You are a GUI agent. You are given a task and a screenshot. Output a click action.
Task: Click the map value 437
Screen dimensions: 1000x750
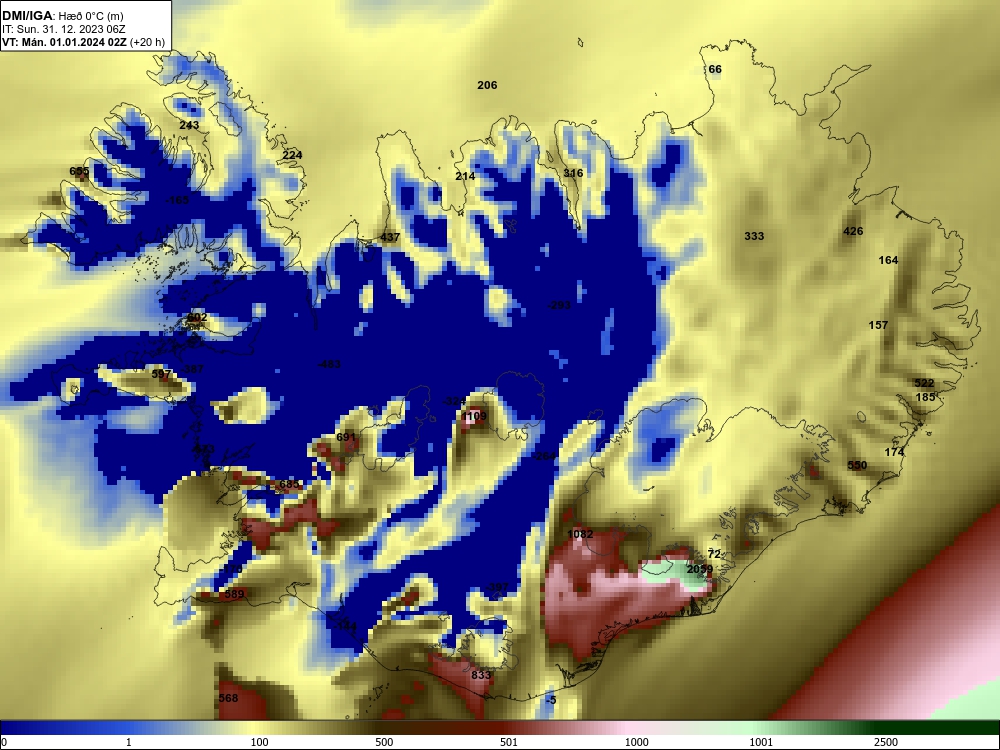point(390,237)
